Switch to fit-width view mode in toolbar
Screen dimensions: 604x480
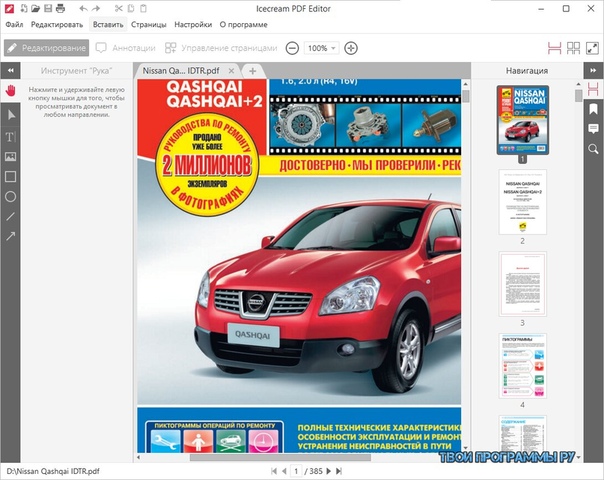[554, 48]
